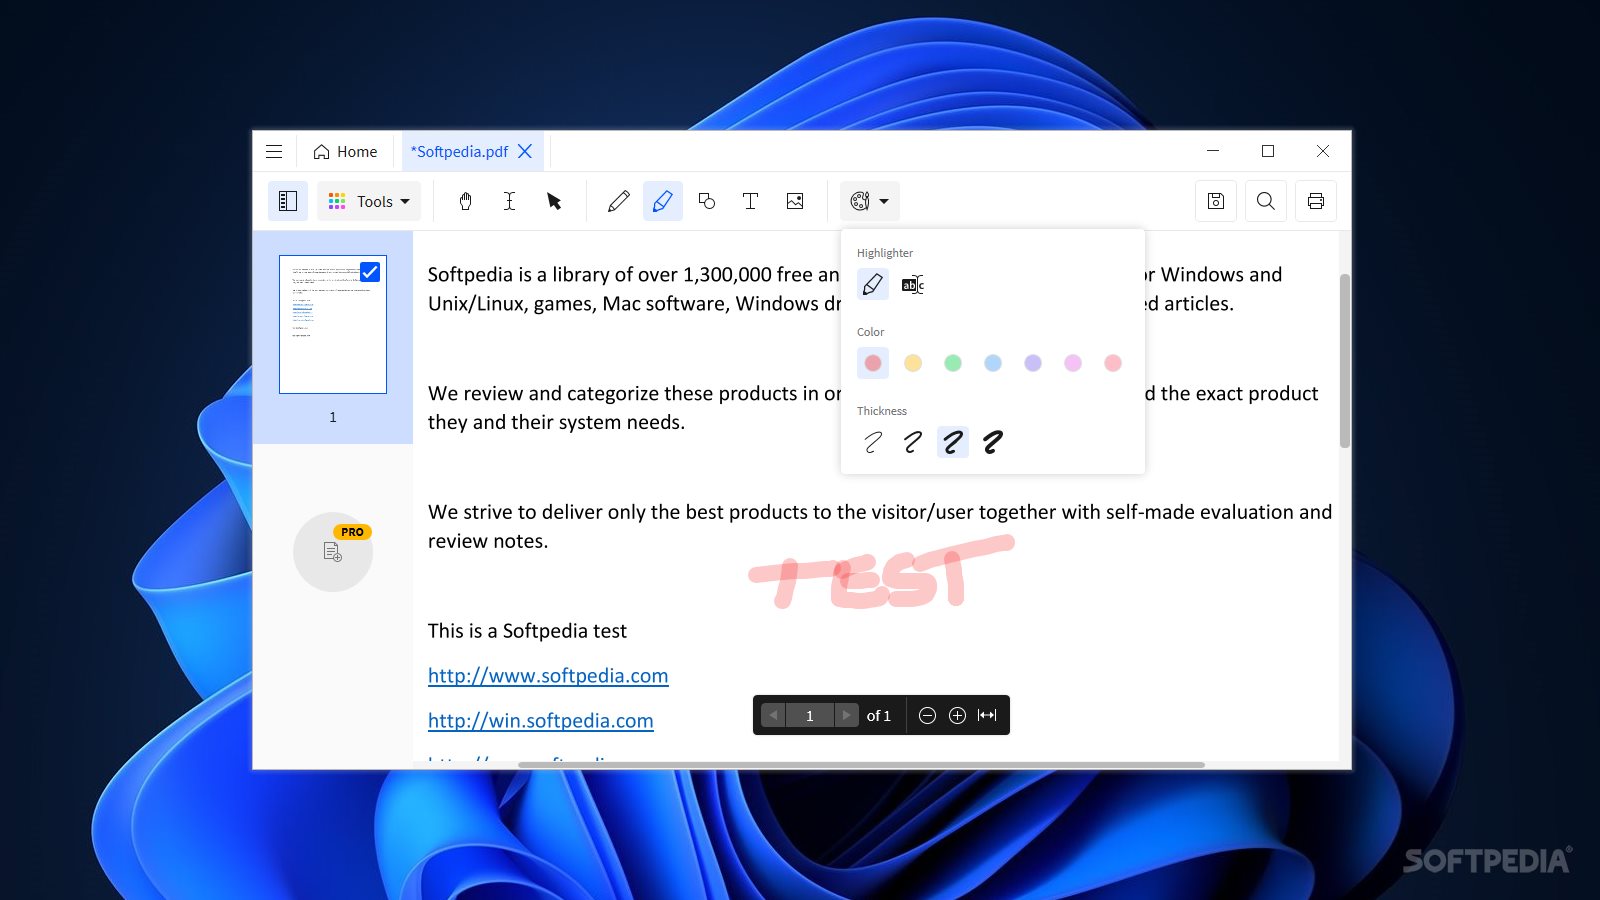Minimize the PDF window

1213,151
